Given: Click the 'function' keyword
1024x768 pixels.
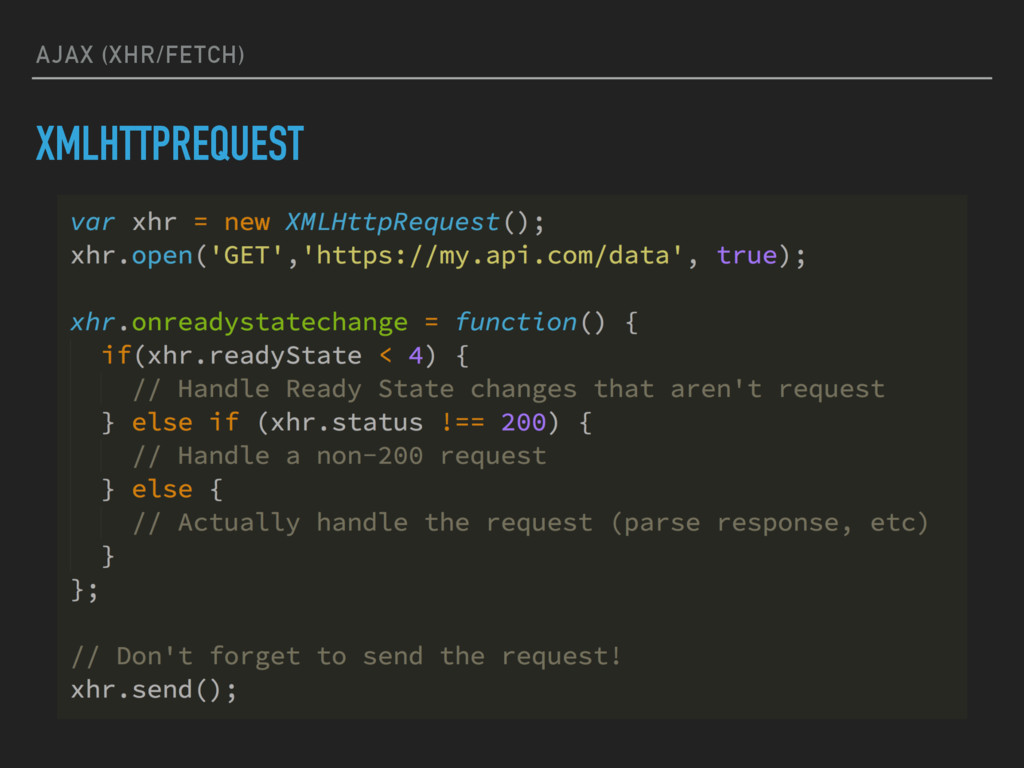Looking at the screenshot, I should (x=516, y=322).
